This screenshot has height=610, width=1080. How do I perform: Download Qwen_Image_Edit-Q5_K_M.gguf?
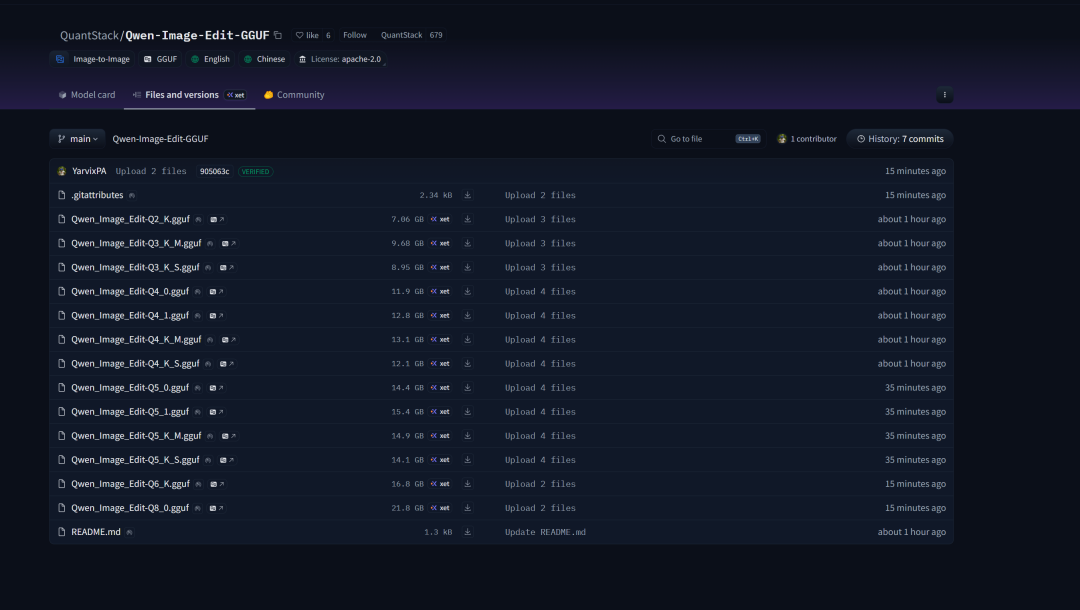tap(468, 437)
